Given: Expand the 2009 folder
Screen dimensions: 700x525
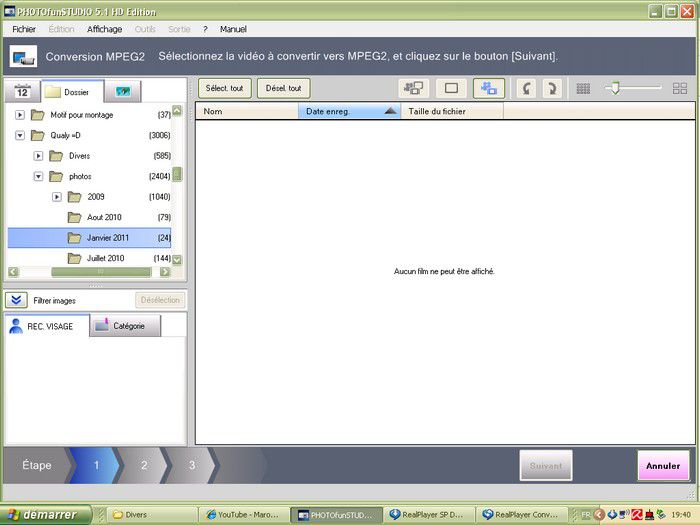Looking at the screenshot, I should tap(57, 197).
